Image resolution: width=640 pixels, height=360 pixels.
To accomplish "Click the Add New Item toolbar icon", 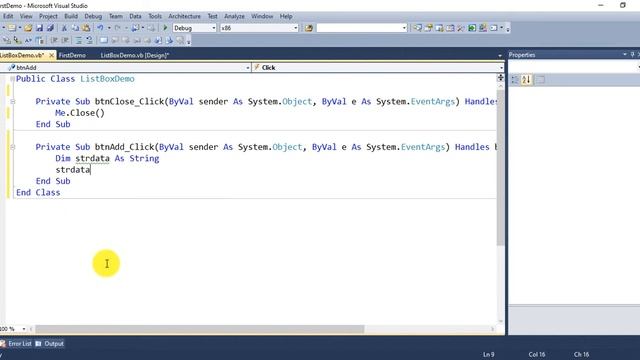I will [12, 28].
